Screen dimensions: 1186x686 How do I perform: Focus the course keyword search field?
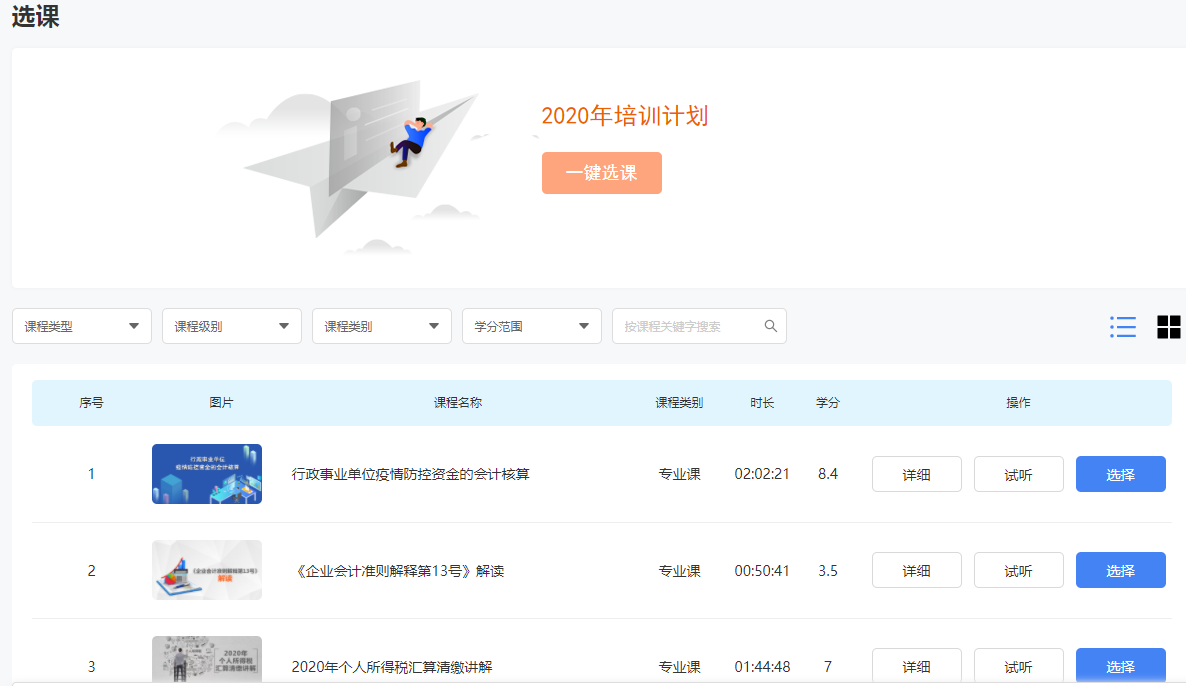(x=699, y=326)
